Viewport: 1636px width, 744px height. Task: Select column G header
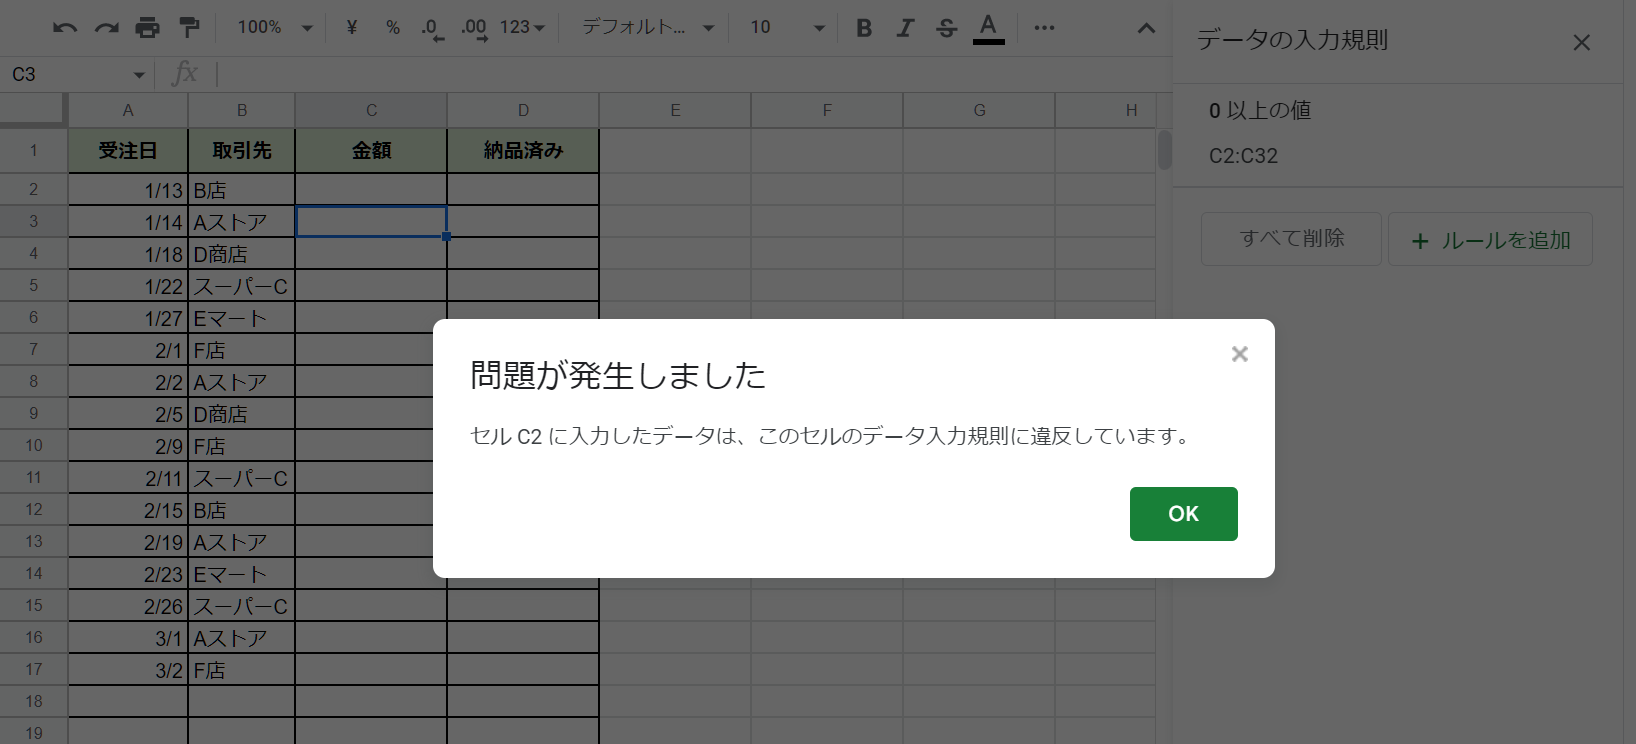(x=979, y=110)
